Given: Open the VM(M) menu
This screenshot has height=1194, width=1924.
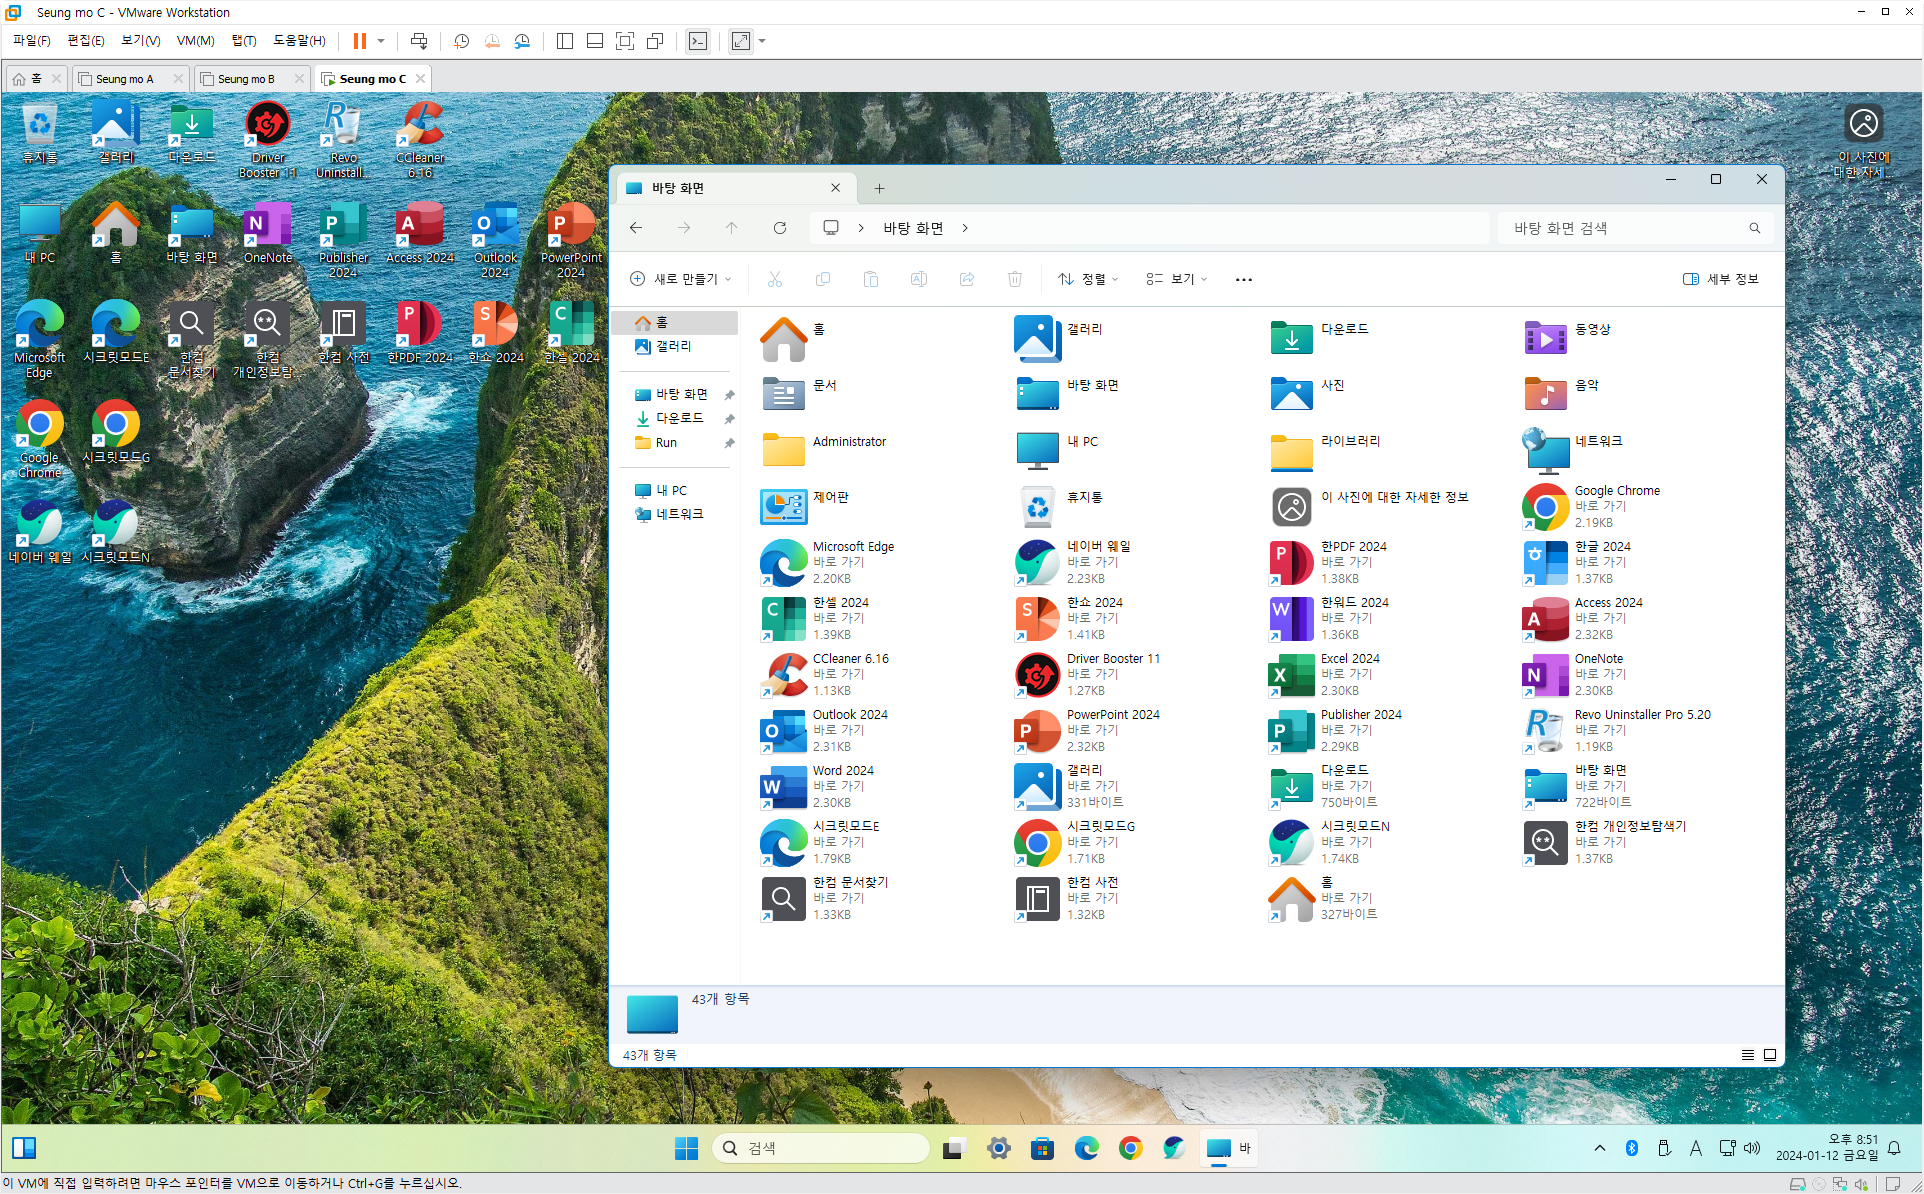Looking at the screenshot, I should point(195,41).
